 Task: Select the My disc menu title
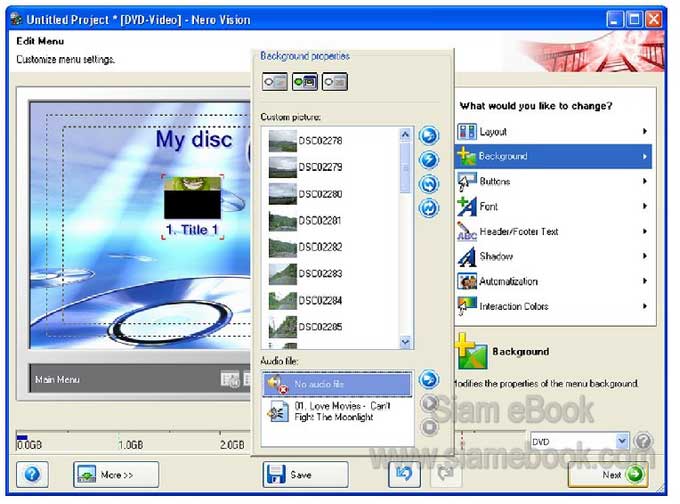coord(193,140)
